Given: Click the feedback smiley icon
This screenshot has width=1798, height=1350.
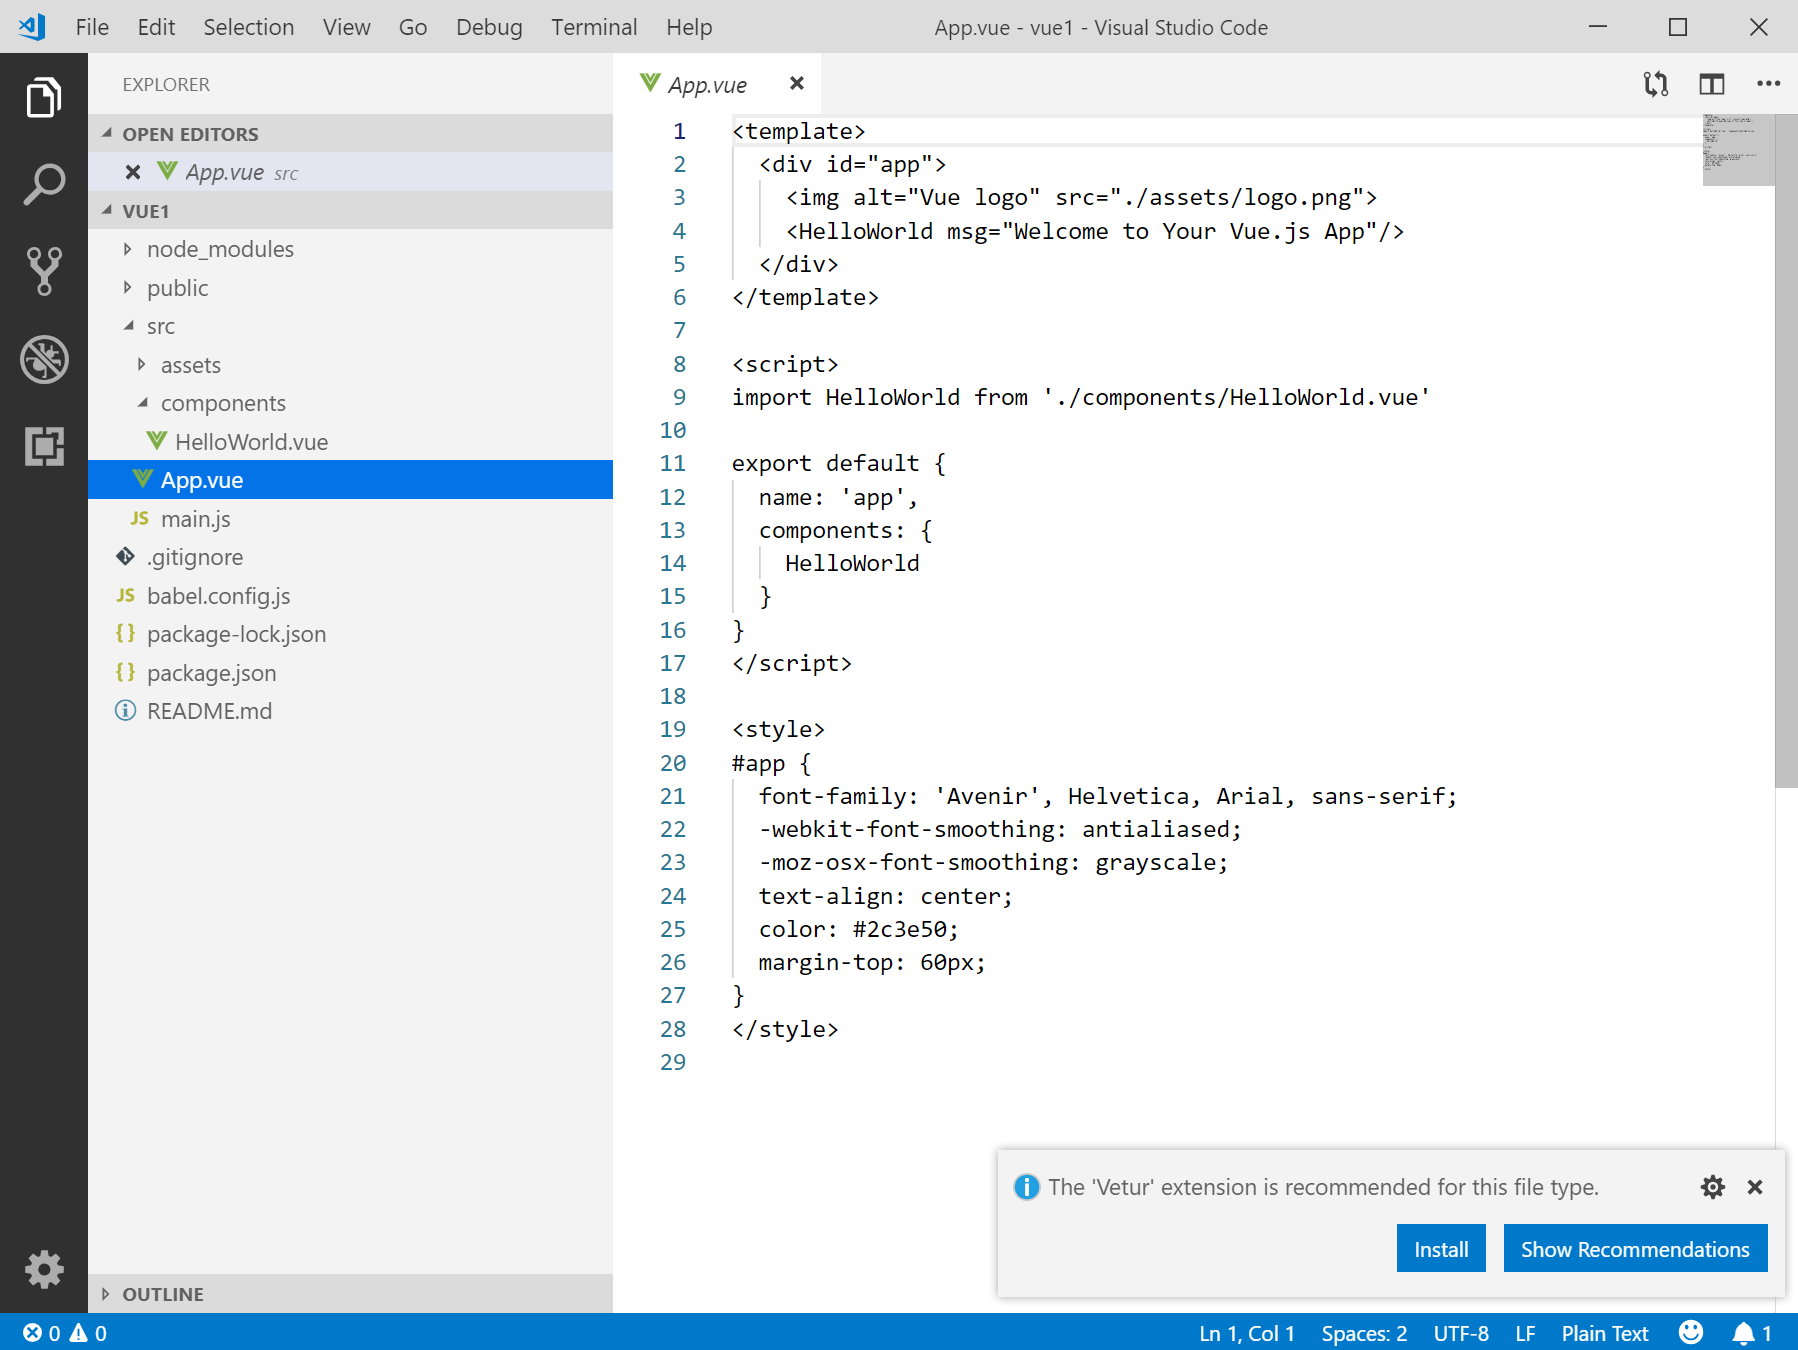Looking at the screenshot, I should click(x=1691, y=1332).
